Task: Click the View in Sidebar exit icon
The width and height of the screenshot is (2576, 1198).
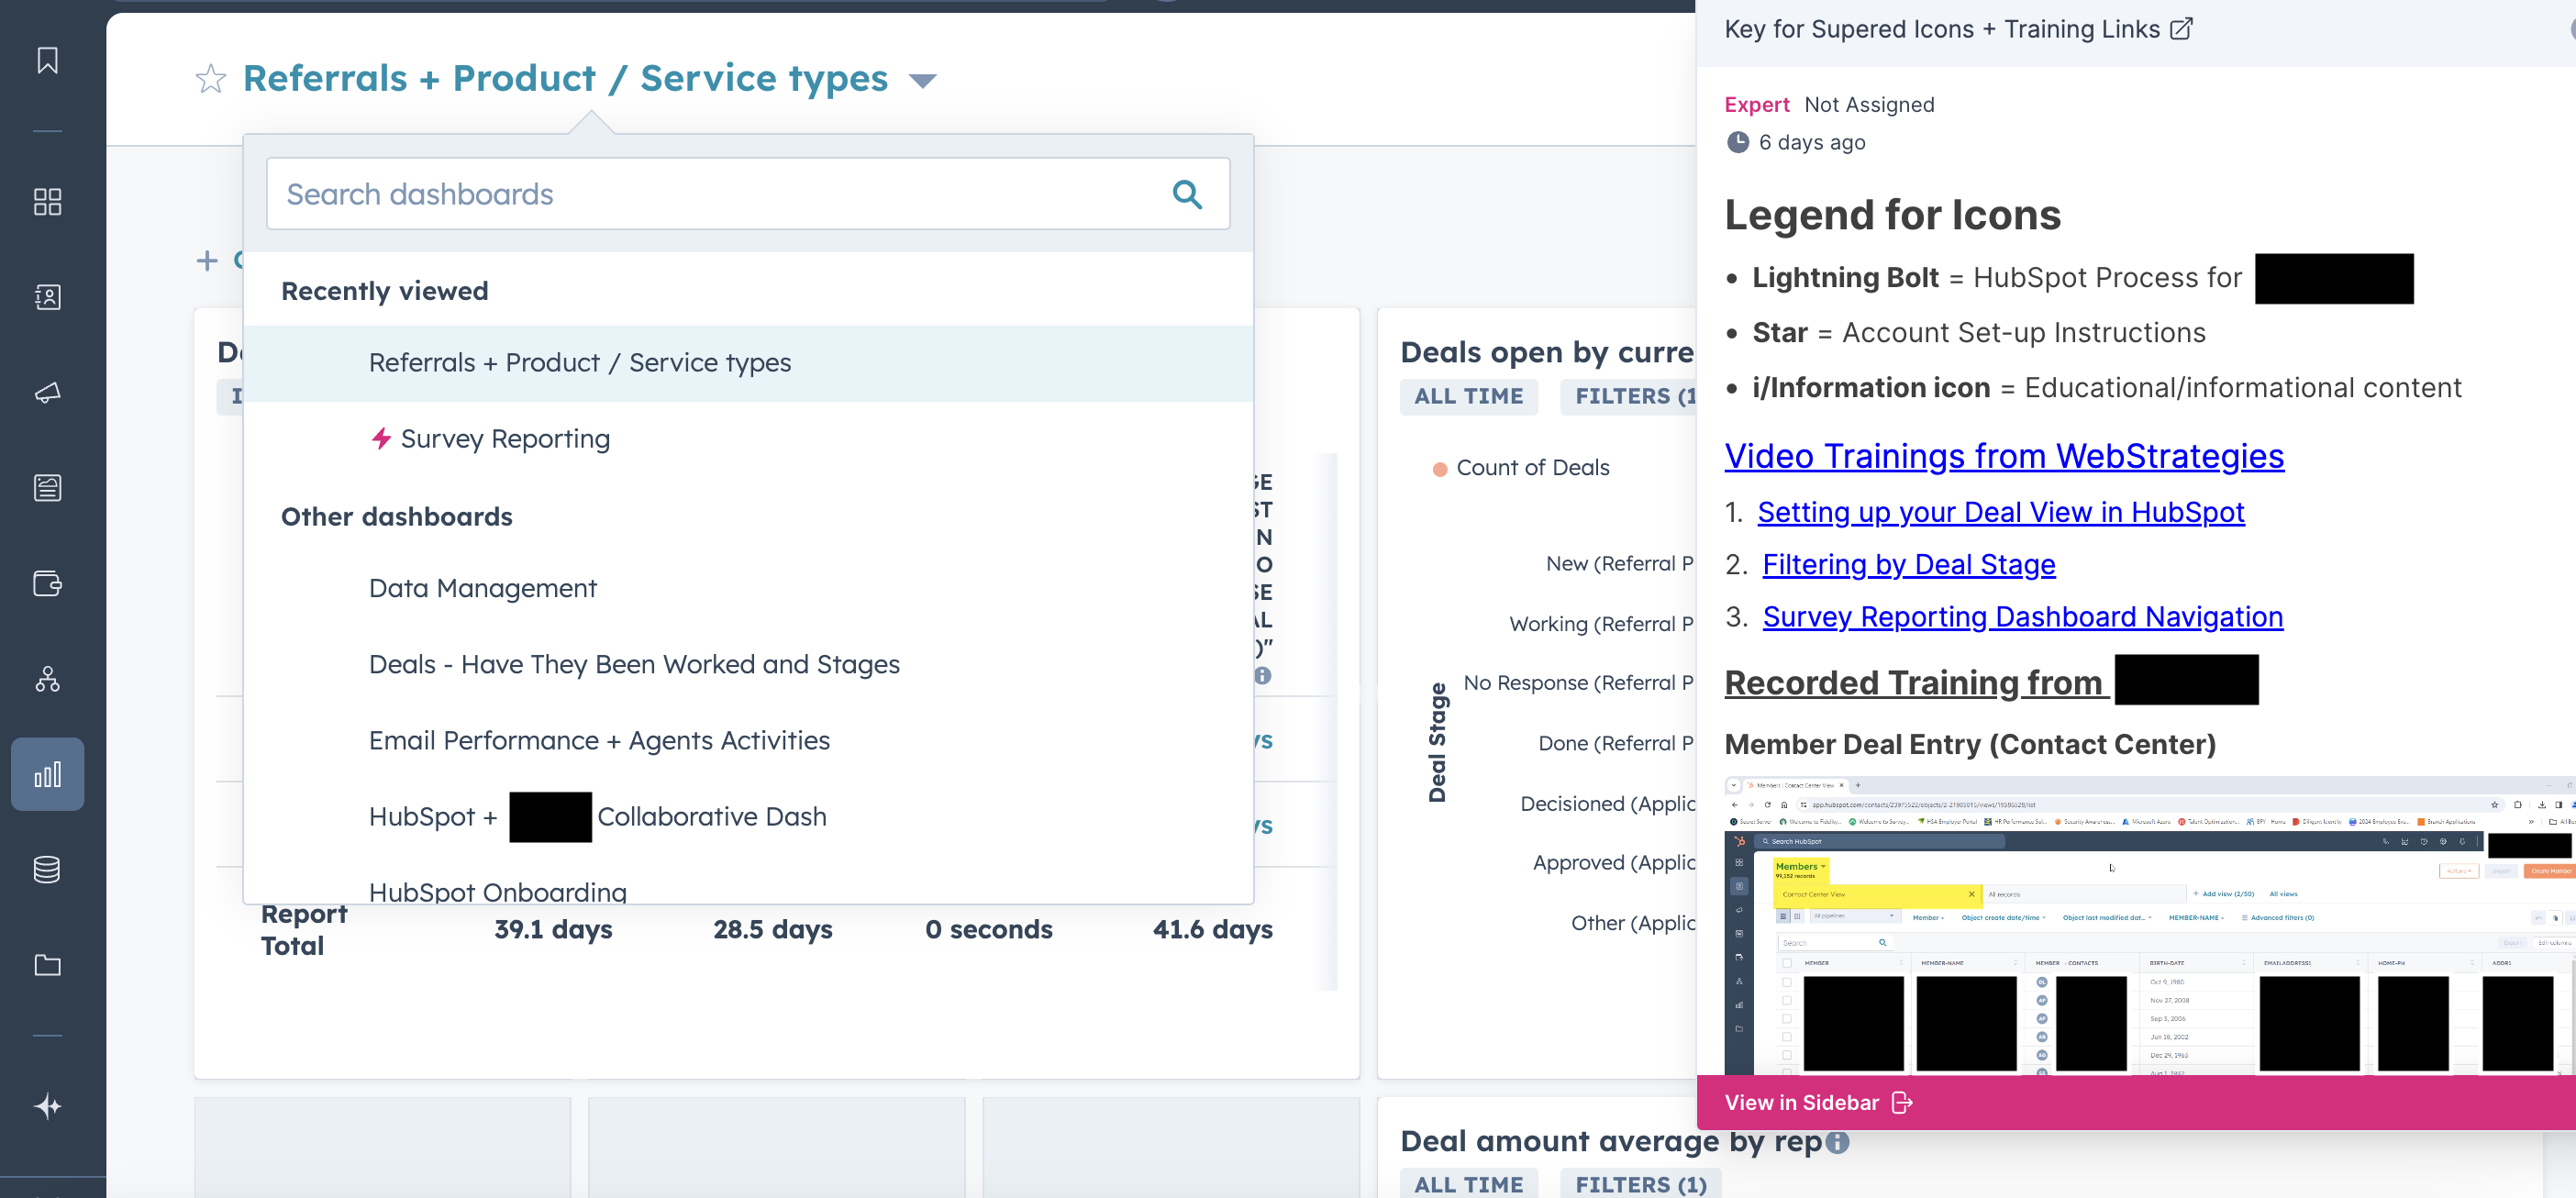Action: coord(1902,1102)
